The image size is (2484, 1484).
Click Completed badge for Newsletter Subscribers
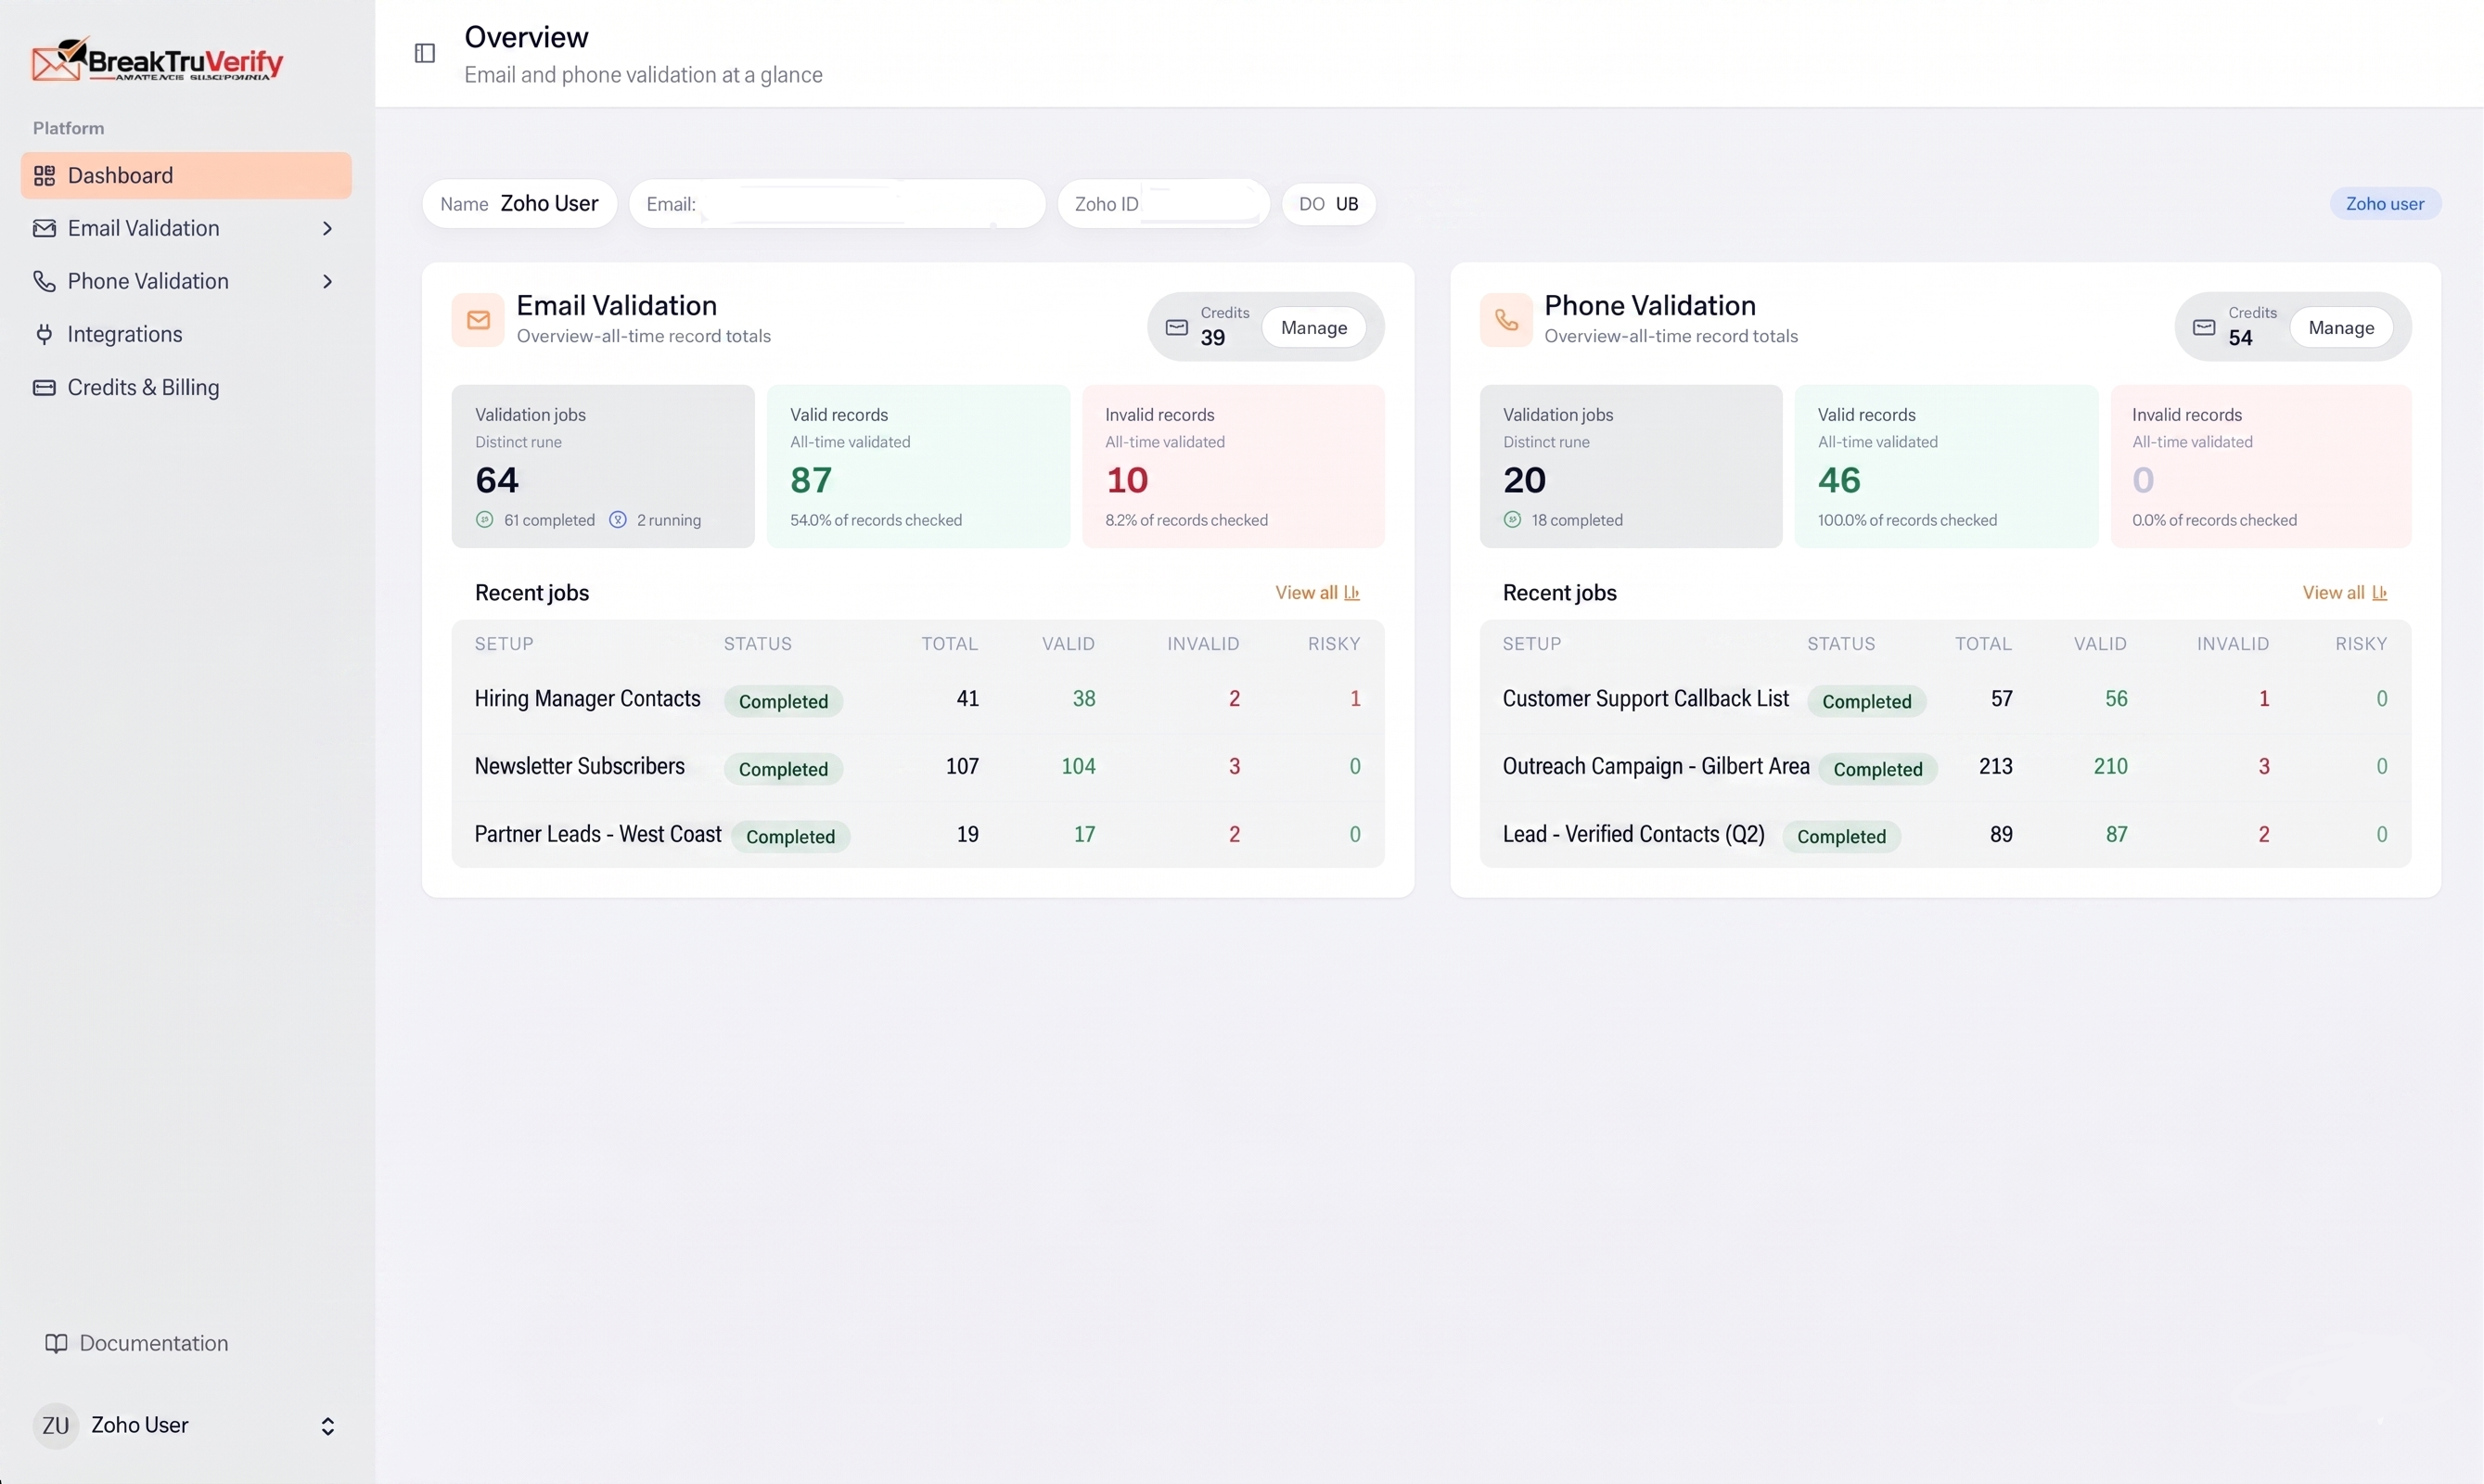(783, 770)
